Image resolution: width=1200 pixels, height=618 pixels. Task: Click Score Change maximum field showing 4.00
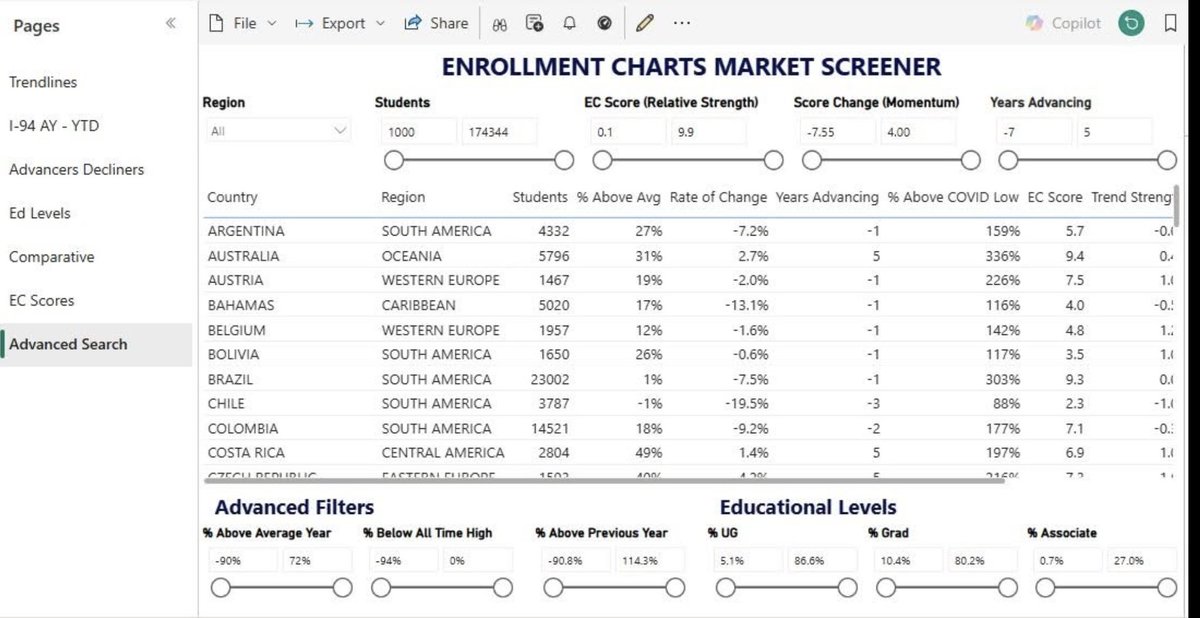[918, 131]
